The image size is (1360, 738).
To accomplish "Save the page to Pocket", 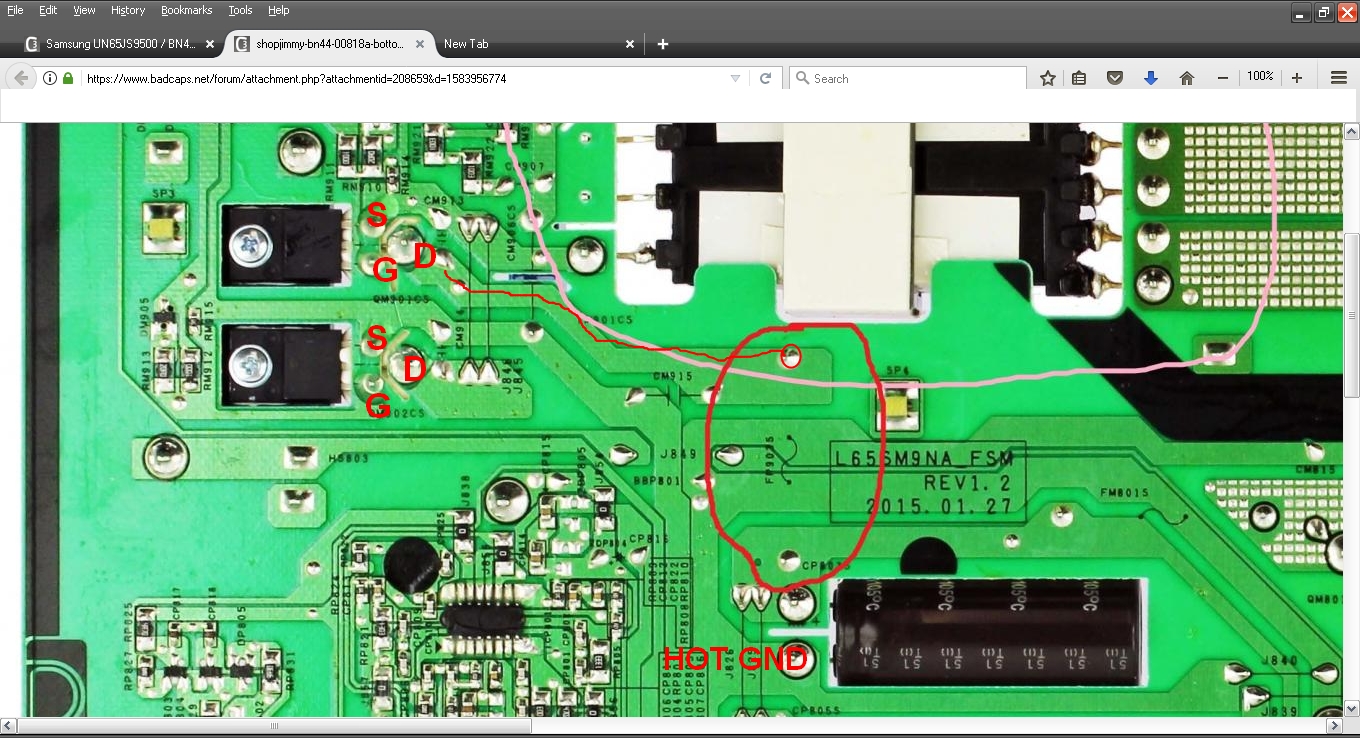I will click(1115, 78).
